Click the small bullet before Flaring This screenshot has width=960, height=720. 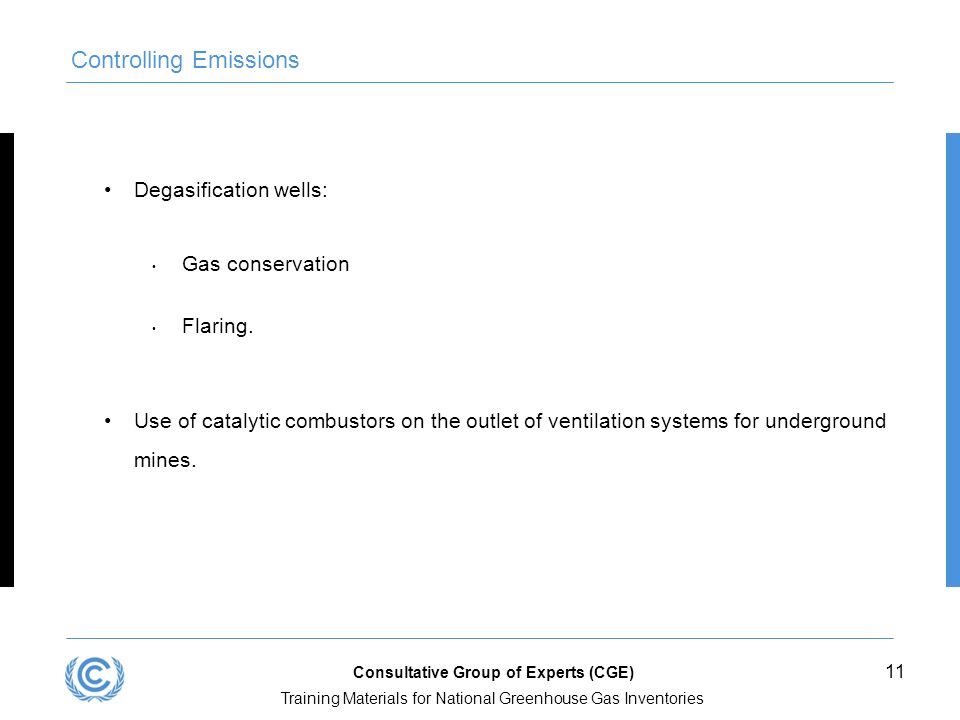(154, 329)
